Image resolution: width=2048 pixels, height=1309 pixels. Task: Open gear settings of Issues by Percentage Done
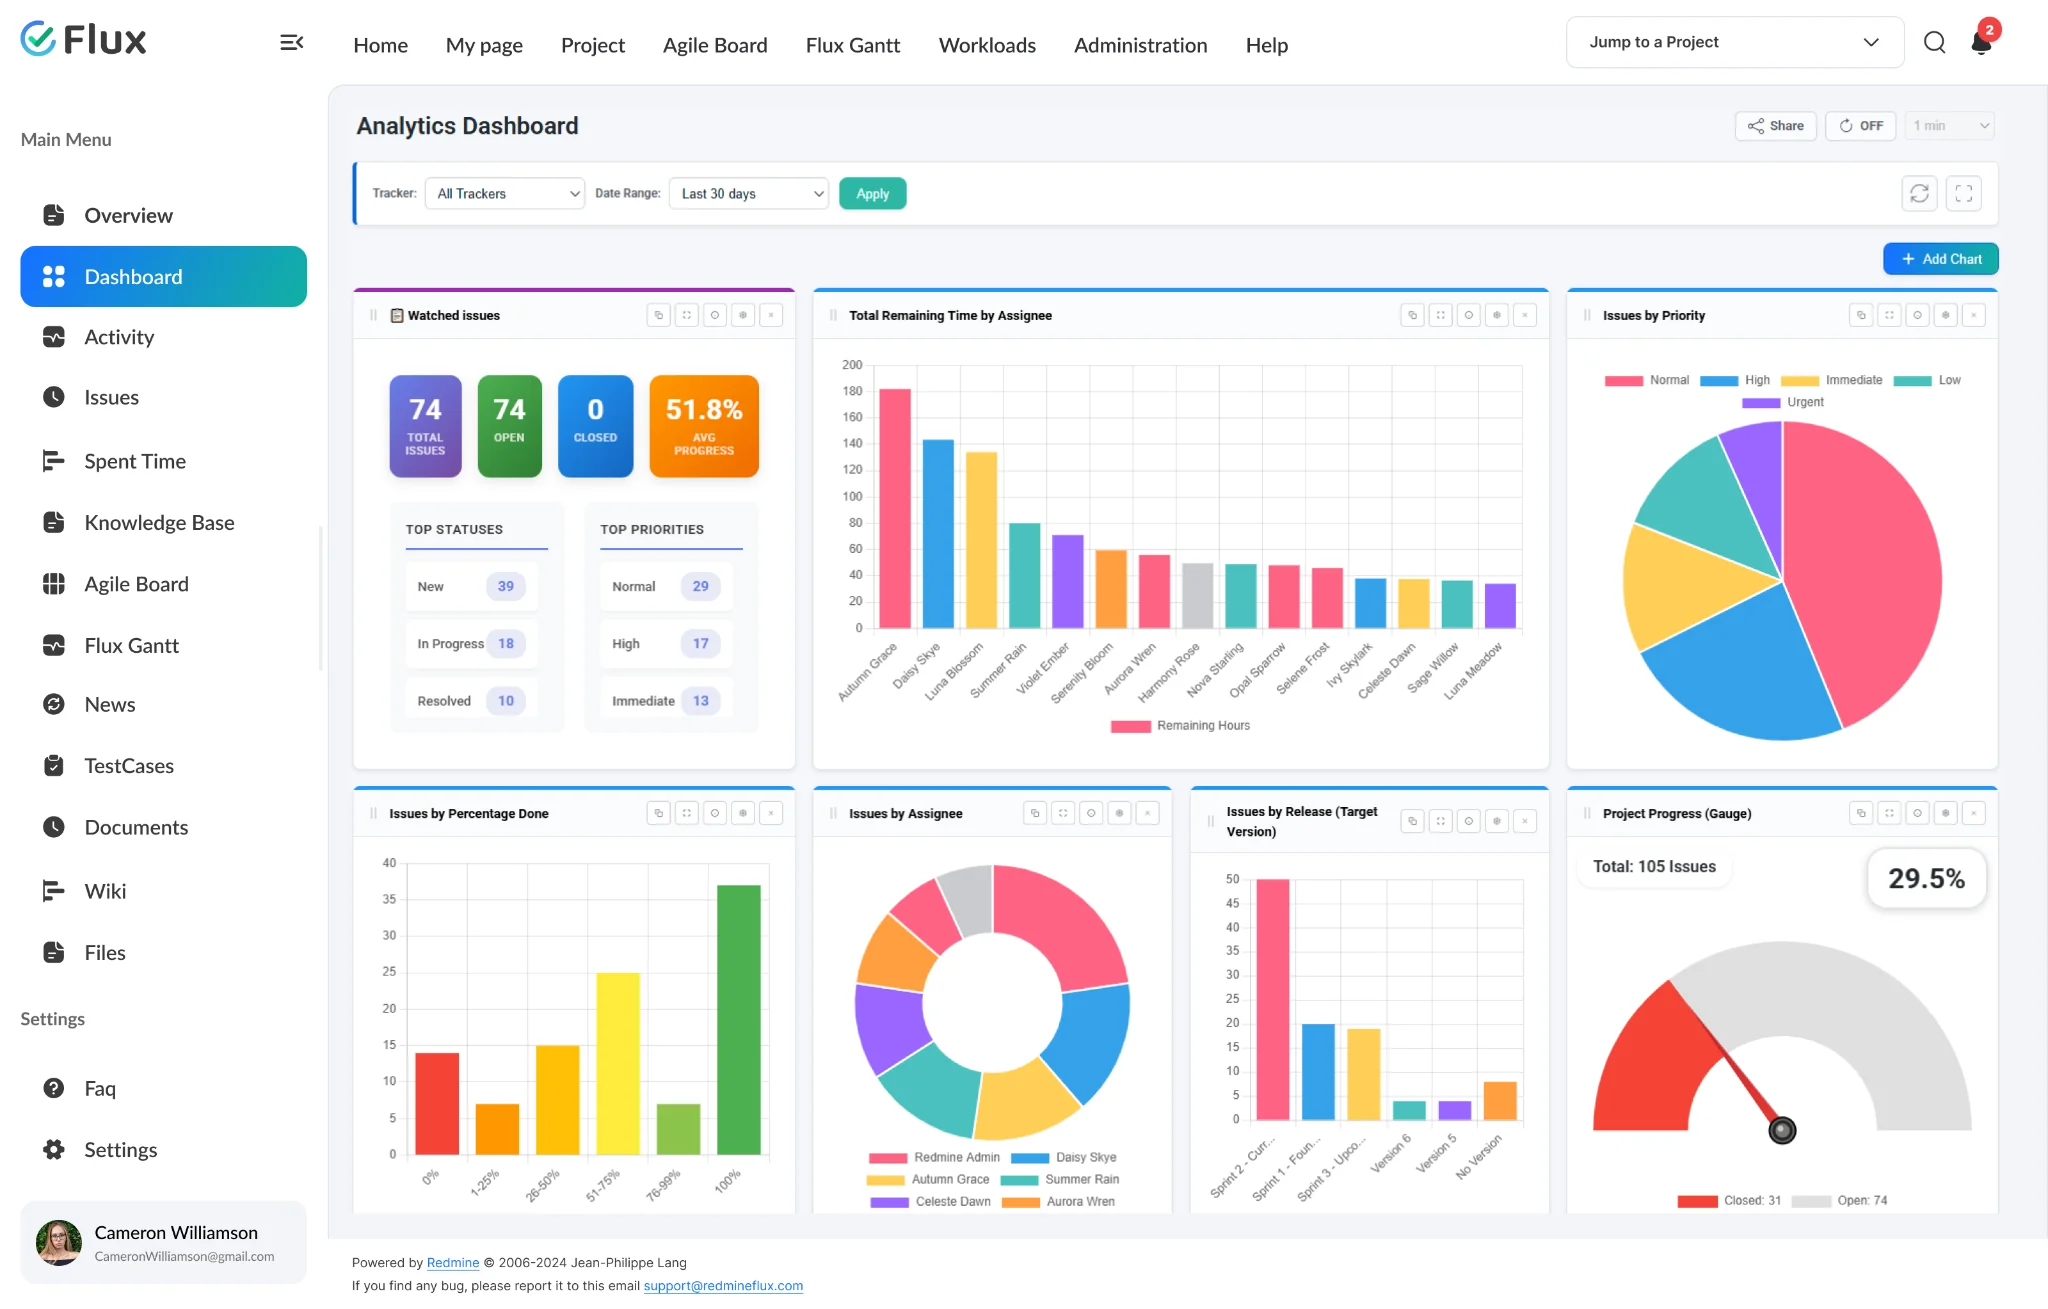[x=742, y=813]
